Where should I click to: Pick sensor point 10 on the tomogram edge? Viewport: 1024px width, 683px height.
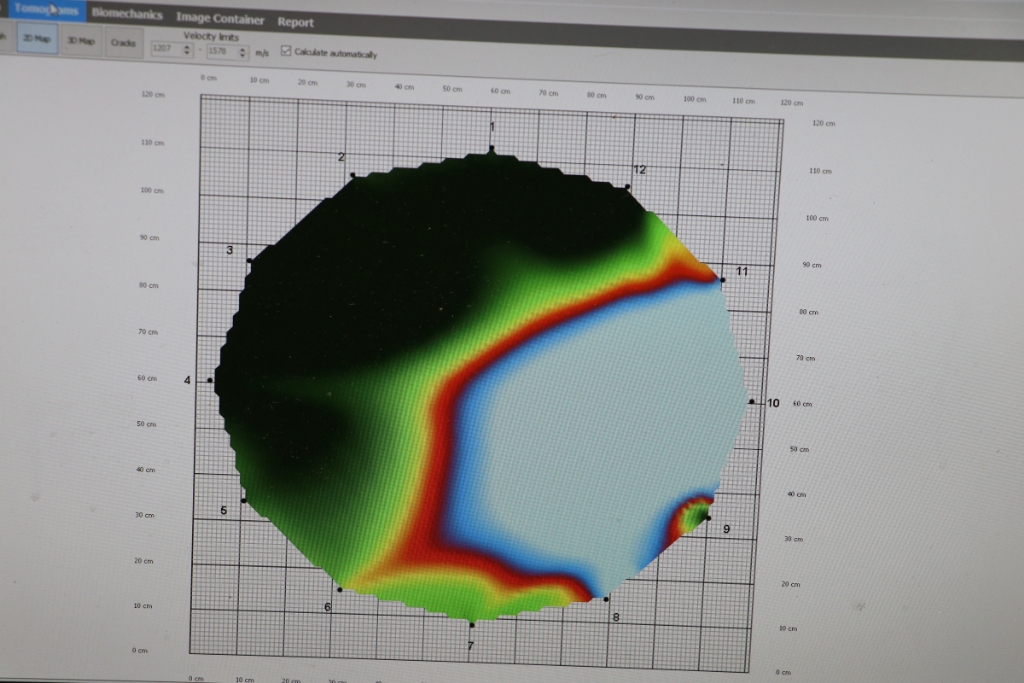[751, 402]
